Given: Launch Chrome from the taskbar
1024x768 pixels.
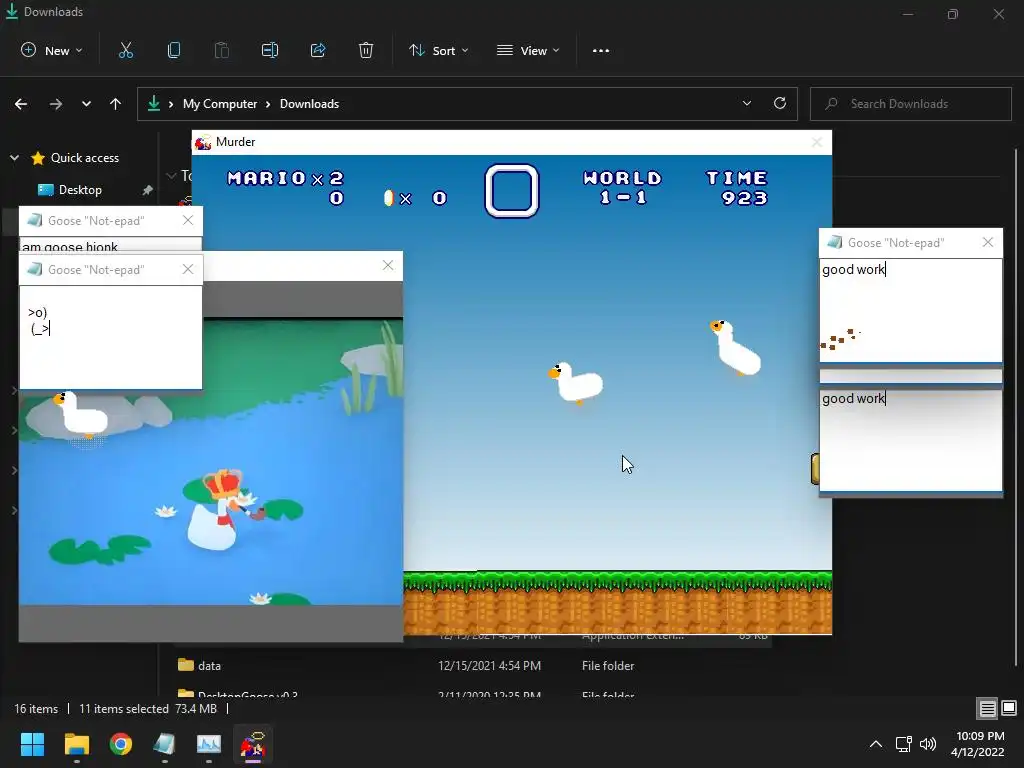Looking at the screenshot, I should click(121, 744).
